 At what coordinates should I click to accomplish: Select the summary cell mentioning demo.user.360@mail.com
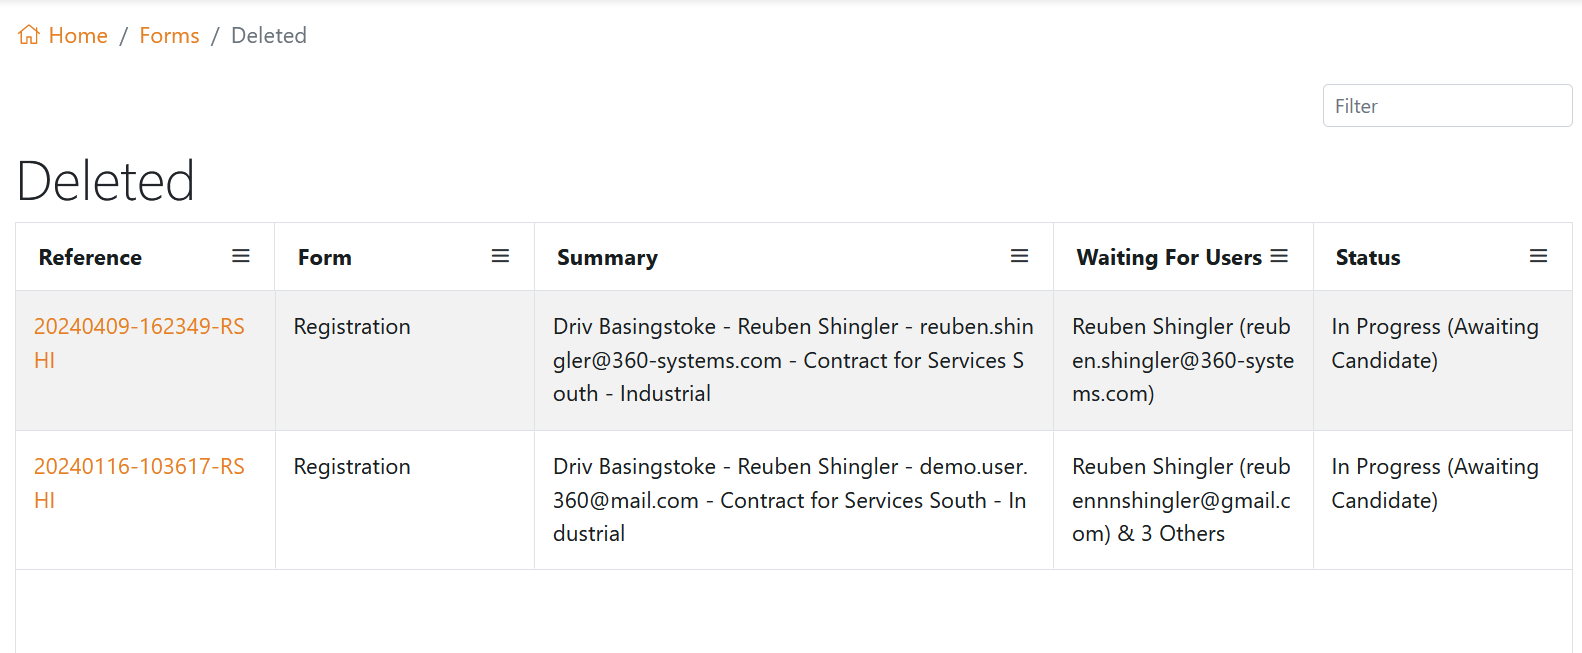[792, 500]
